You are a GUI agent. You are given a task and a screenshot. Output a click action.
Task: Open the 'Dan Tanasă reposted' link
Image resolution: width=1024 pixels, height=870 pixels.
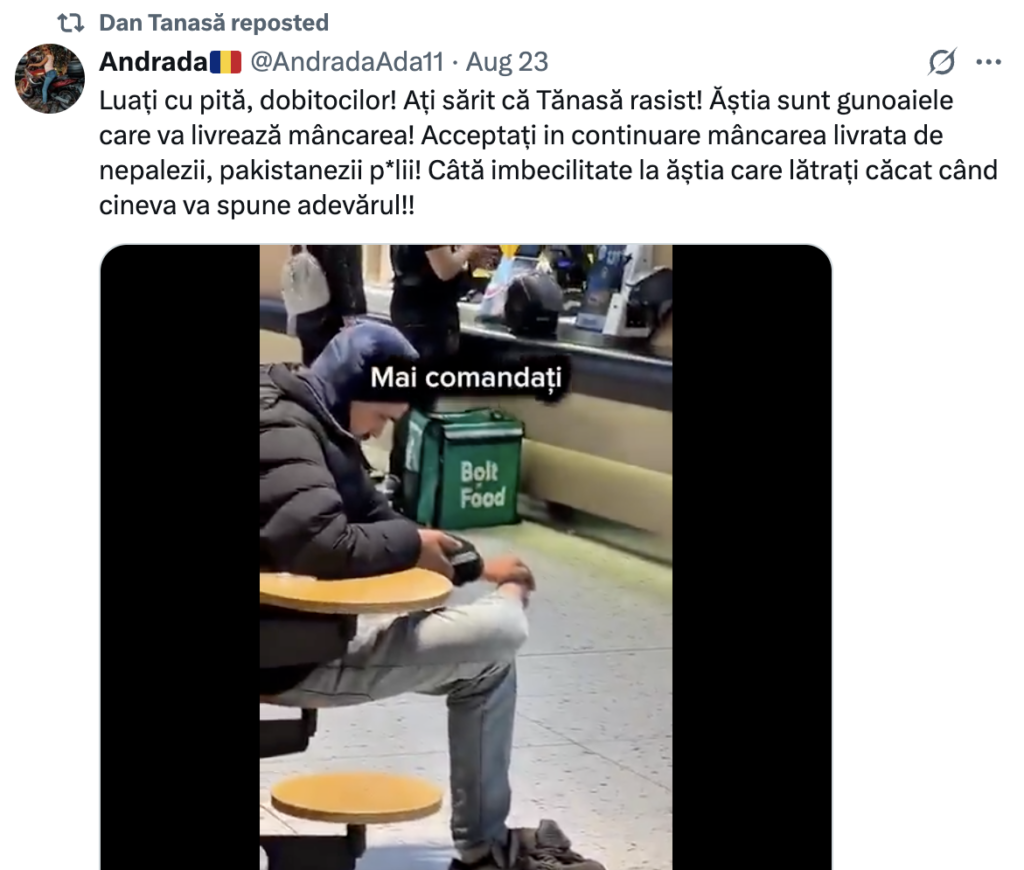pyautogui.click(x=214, y=23)
